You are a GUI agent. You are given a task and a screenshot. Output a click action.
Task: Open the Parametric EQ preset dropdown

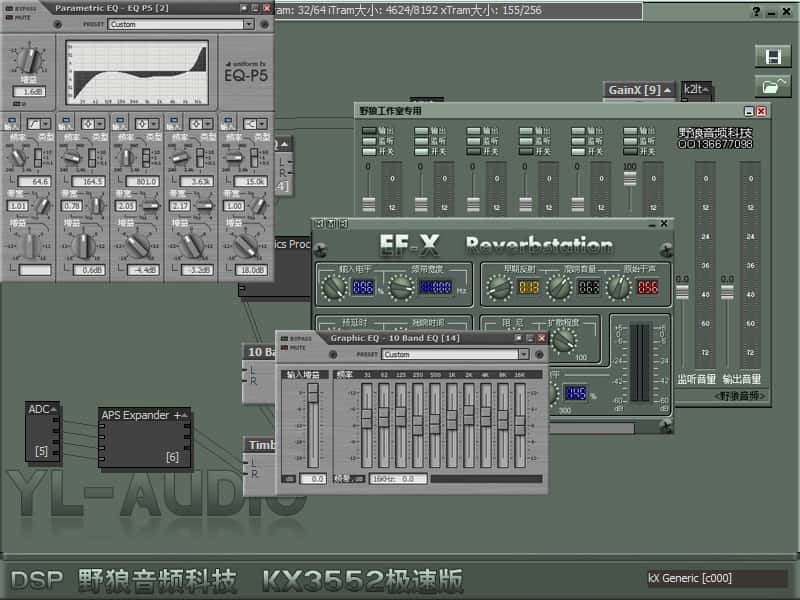pyautogui.click(x=248, y=24)
